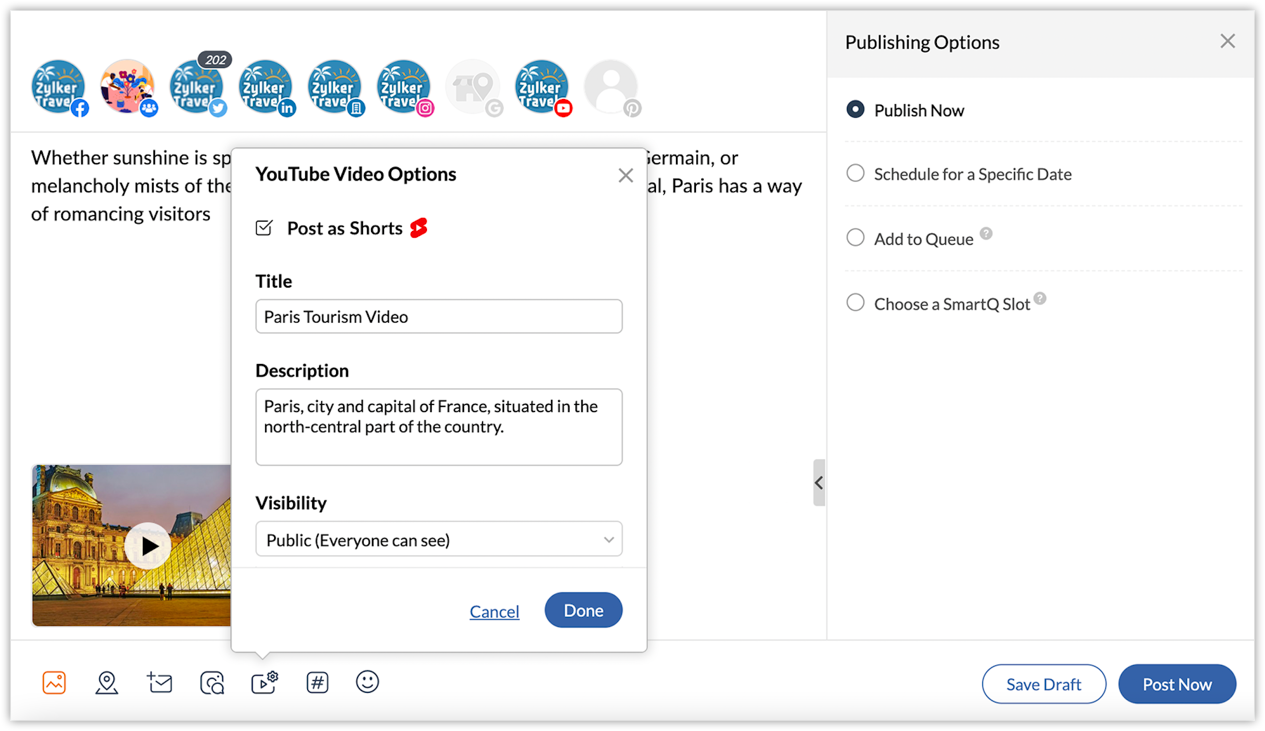The height and width of the screenshot is (731, 1265).
Task: Click the add location pin icon
Action: (x=107, y=683)
